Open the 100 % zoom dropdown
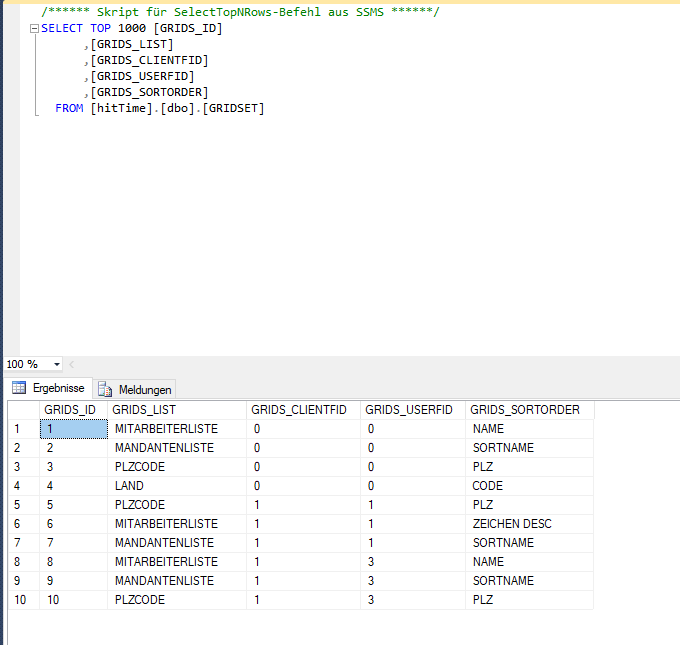The width and height of the screenshot is (680, 645). tap(56, 365)
